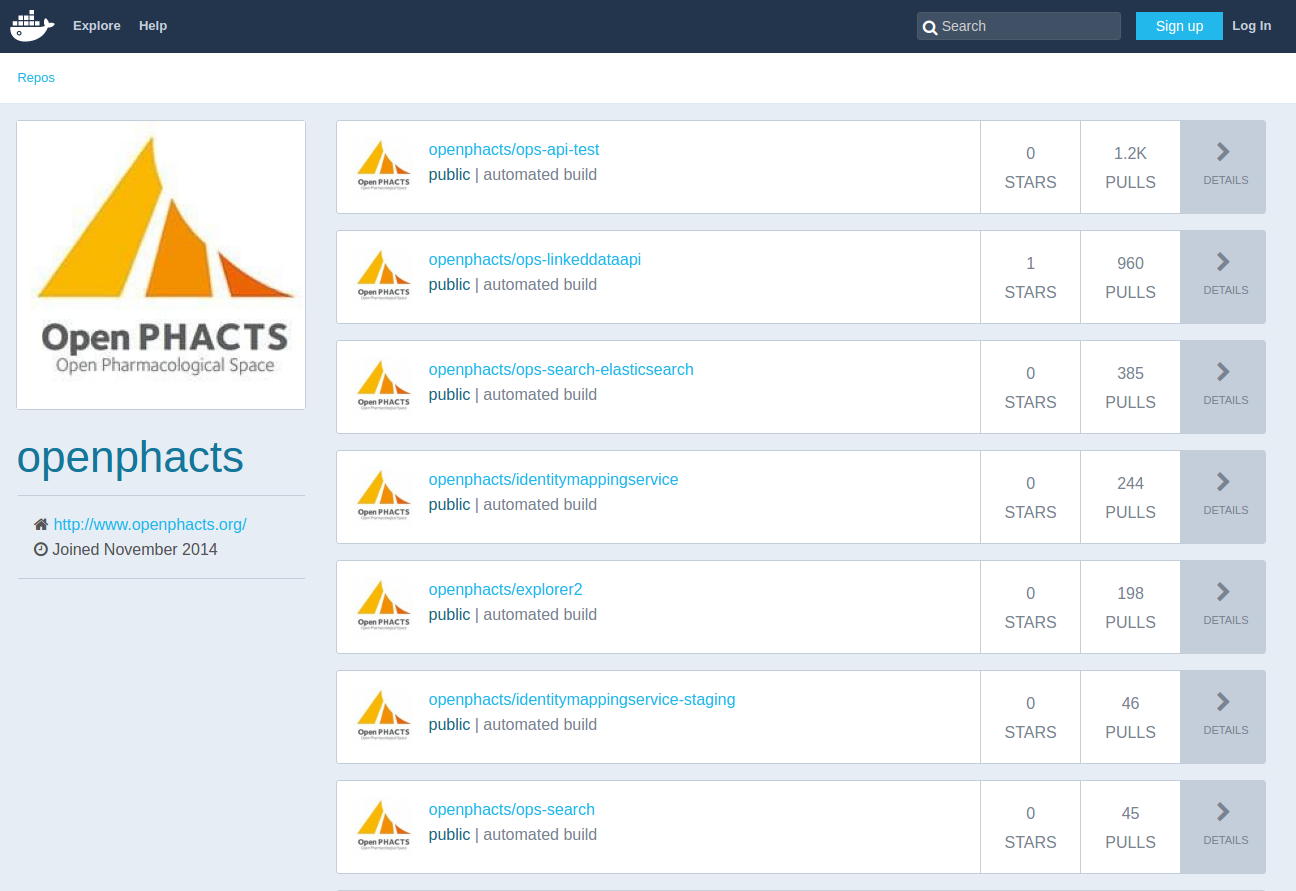1296x891 pixels.
Task: Open details for ops-linkeddataapi repository
Action: coord(1223,277)
